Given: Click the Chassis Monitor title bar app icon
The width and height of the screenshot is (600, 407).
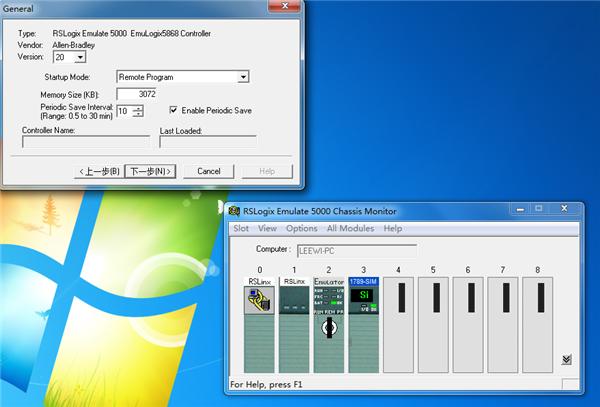Looking at the screenshot, I should [234, 211].
